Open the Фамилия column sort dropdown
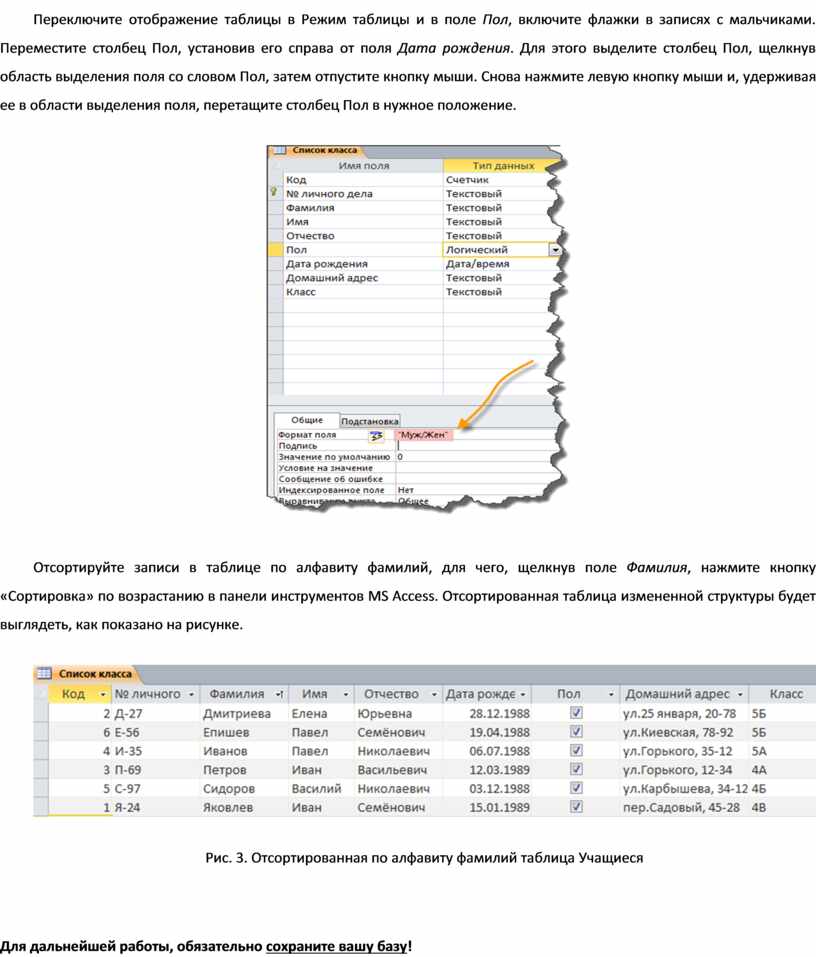Image resolution: width=816 pixels, height=957 pixels. pos(280,695)
